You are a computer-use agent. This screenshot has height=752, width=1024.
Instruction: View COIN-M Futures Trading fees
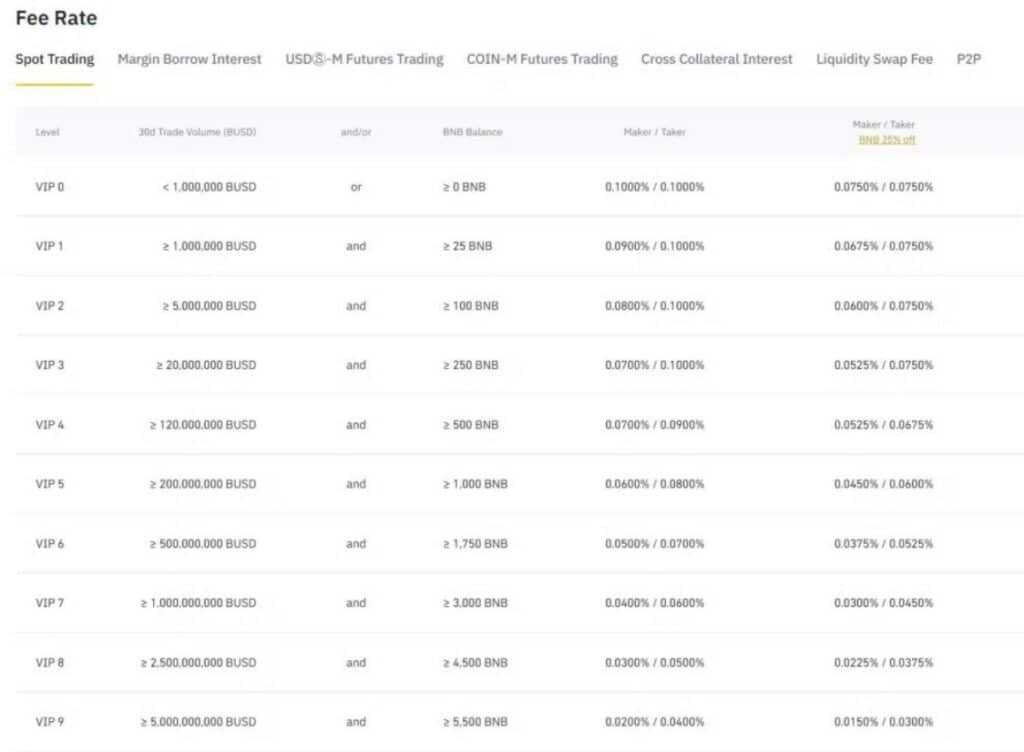542,59
